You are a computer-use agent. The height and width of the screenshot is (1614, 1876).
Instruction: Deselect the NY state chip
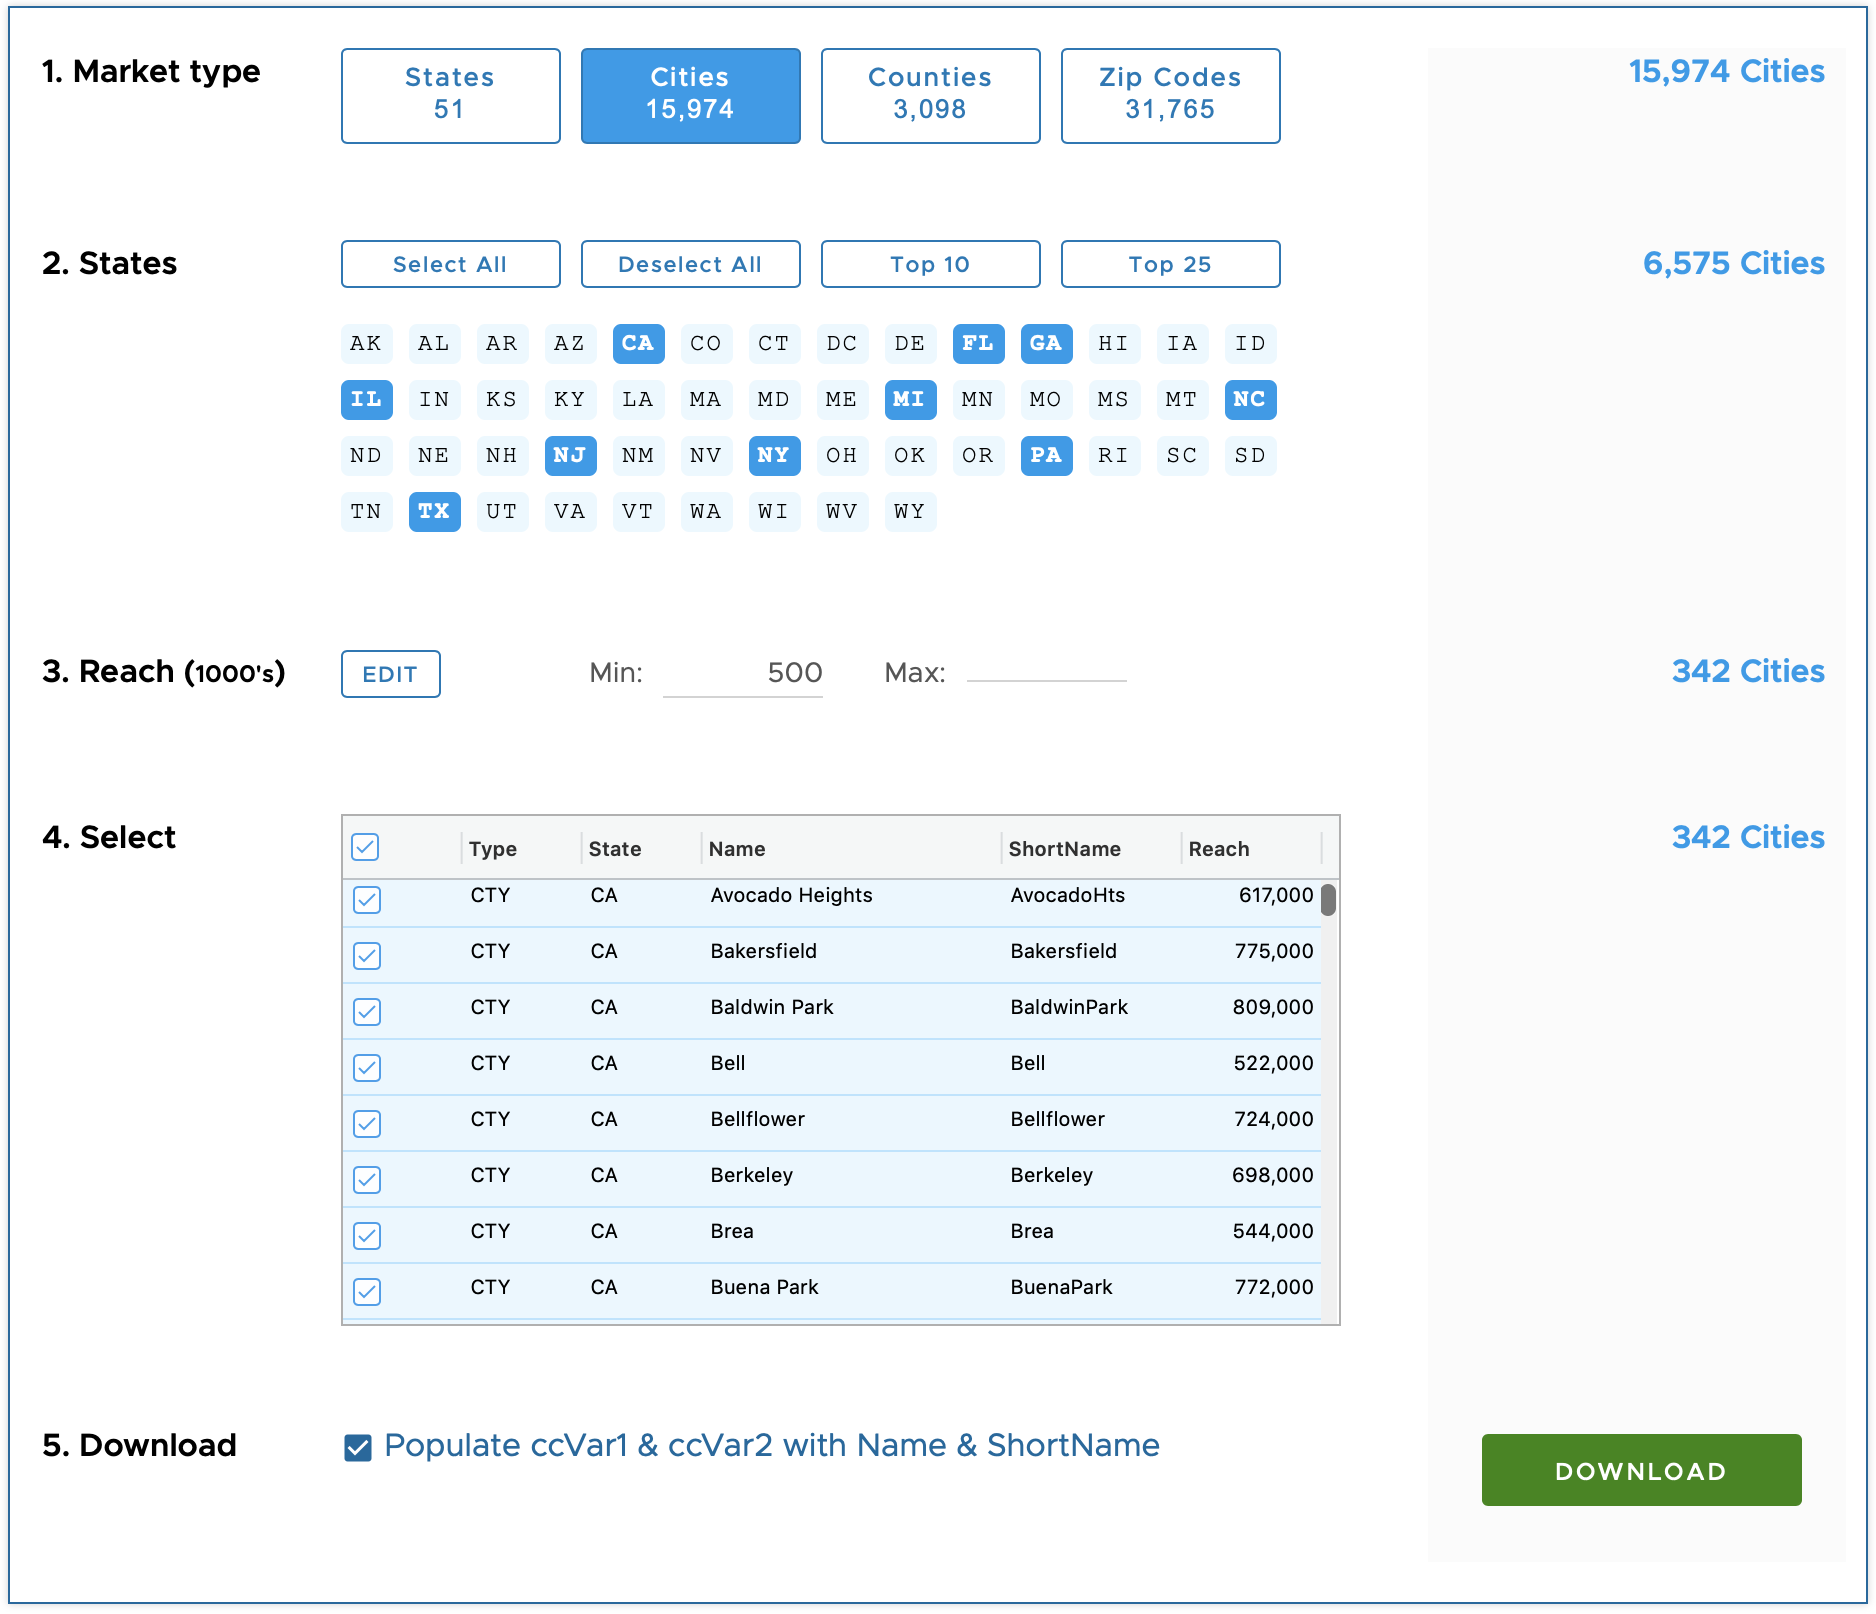point(774,456)
